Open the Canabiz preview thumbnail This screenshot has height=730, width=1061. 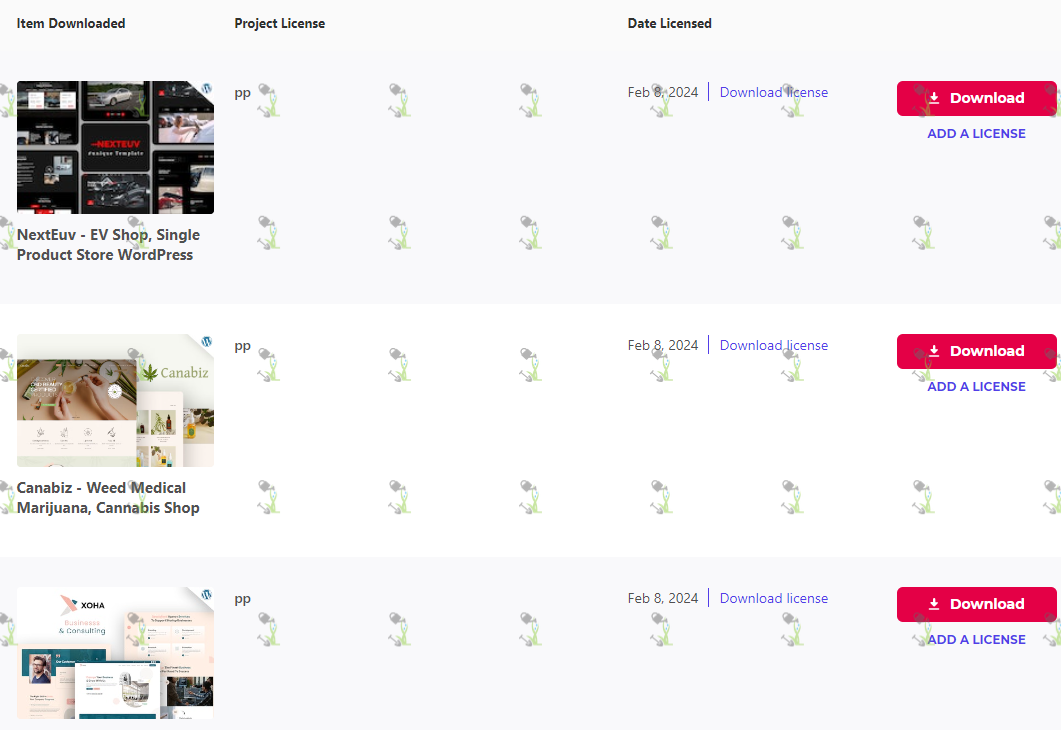pyautogui.click(x=115, y=401)
